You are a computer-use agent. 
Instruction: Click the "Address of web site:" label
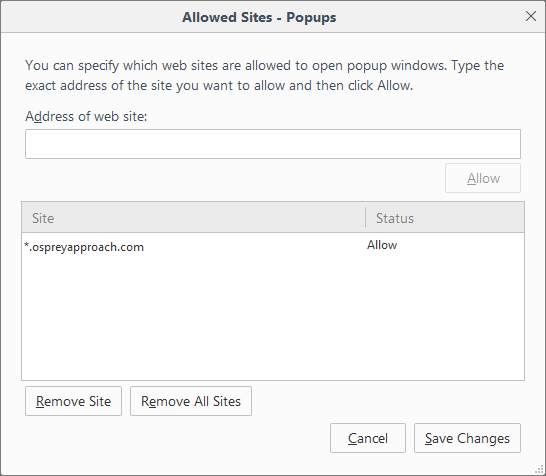click(86, 116)
